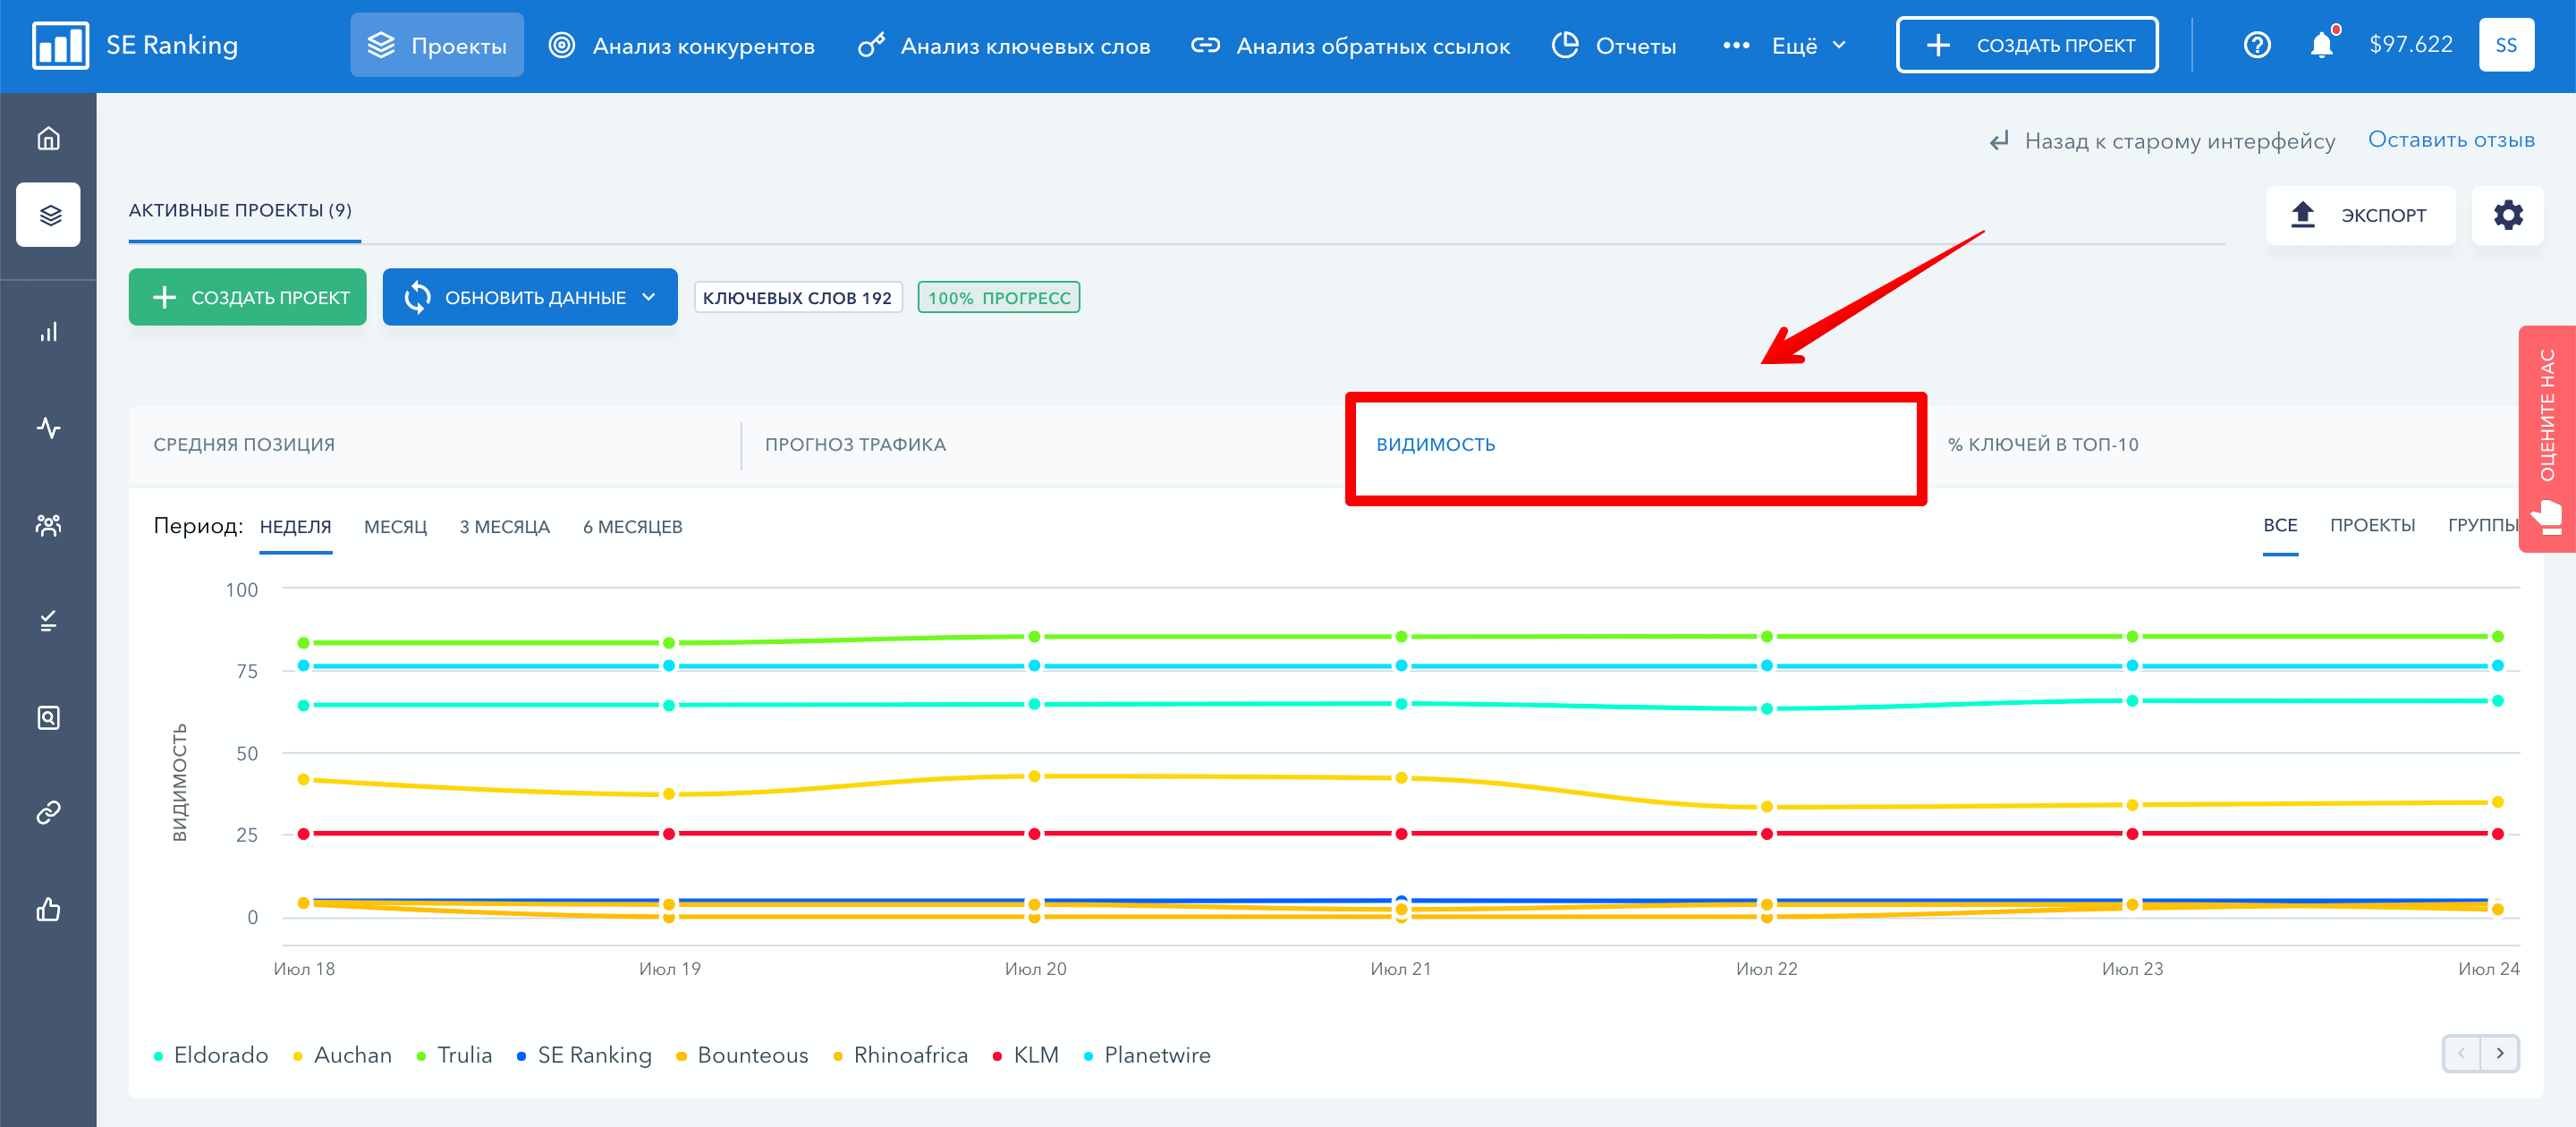Viewport: 2576px width, 1127px height.
Task: Click the Ключевых слов 192 badge
Action: pyautogui.click(x=797, y=297)
